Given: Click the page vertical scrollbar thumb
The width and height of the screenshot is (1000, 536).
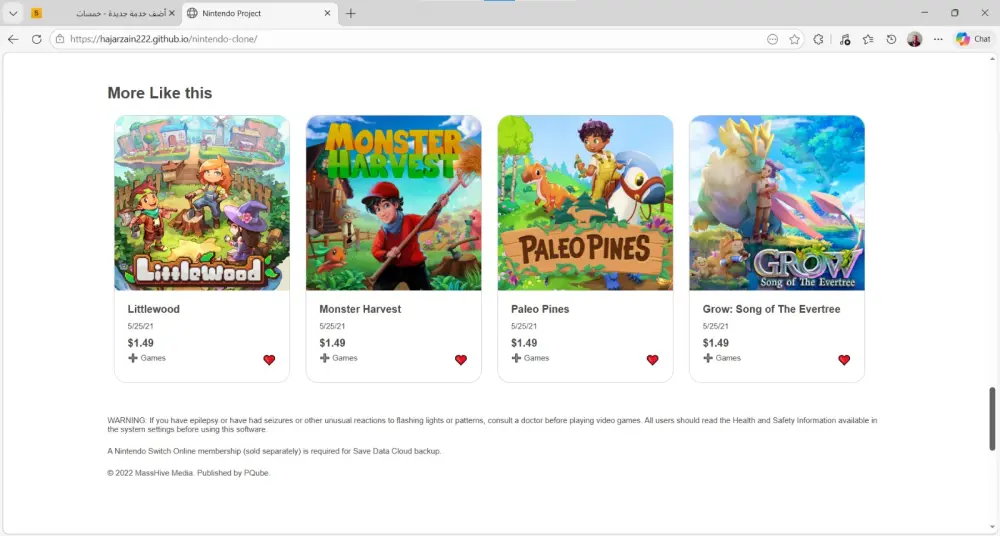Looking at the screenshot, I should (992, 419).
